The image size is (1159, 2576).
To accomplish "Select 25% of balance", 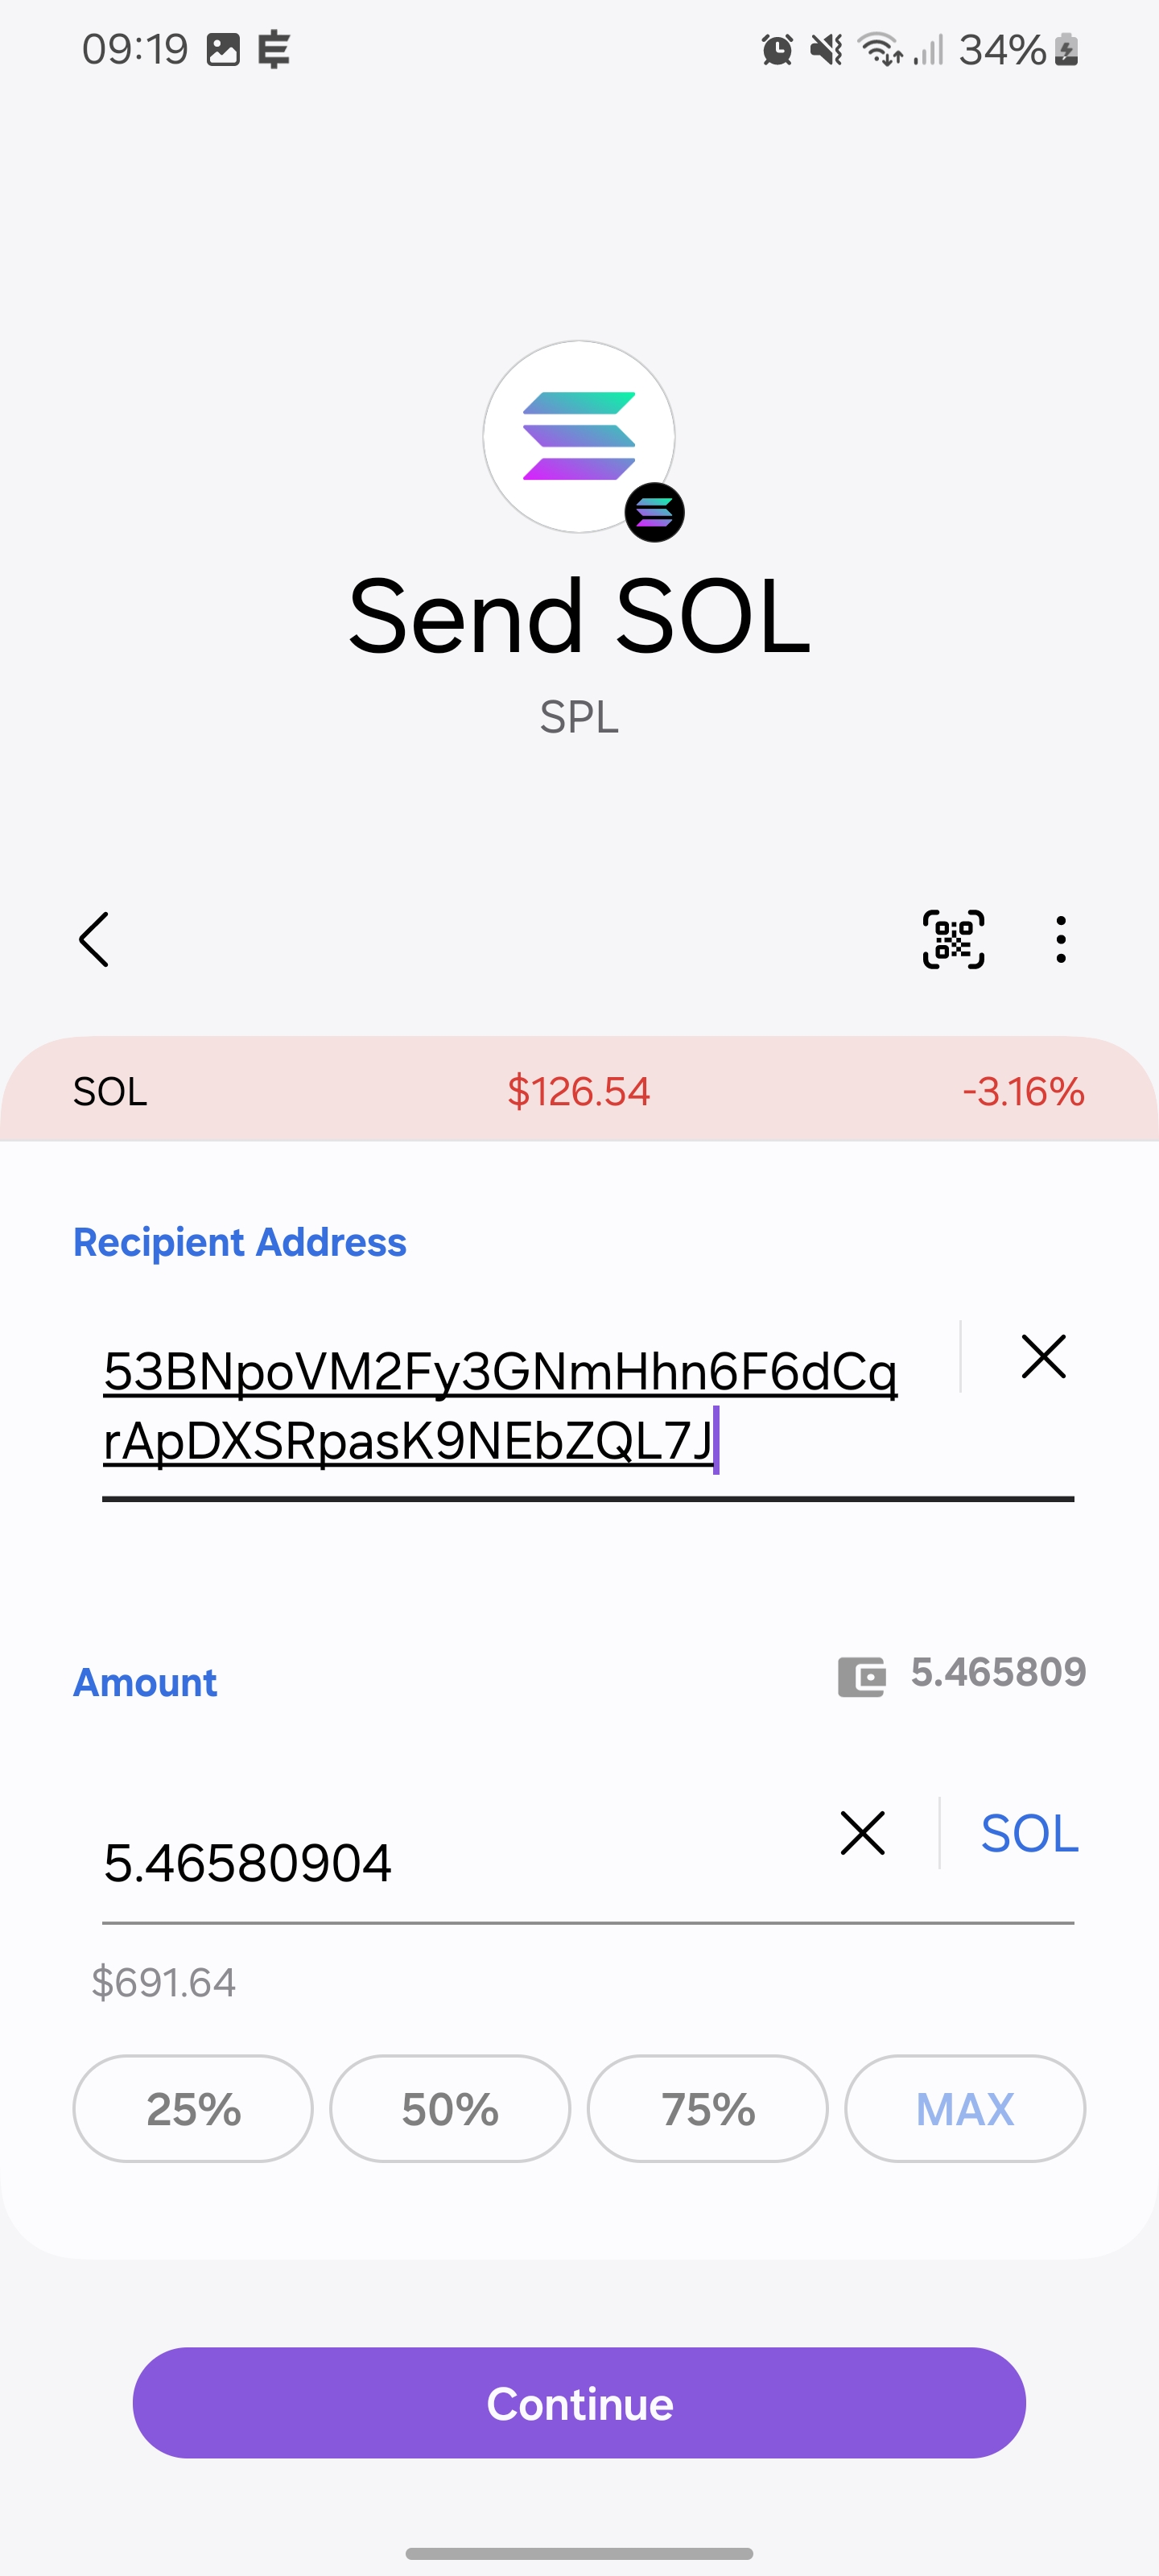I will (x=193, y=2109).
